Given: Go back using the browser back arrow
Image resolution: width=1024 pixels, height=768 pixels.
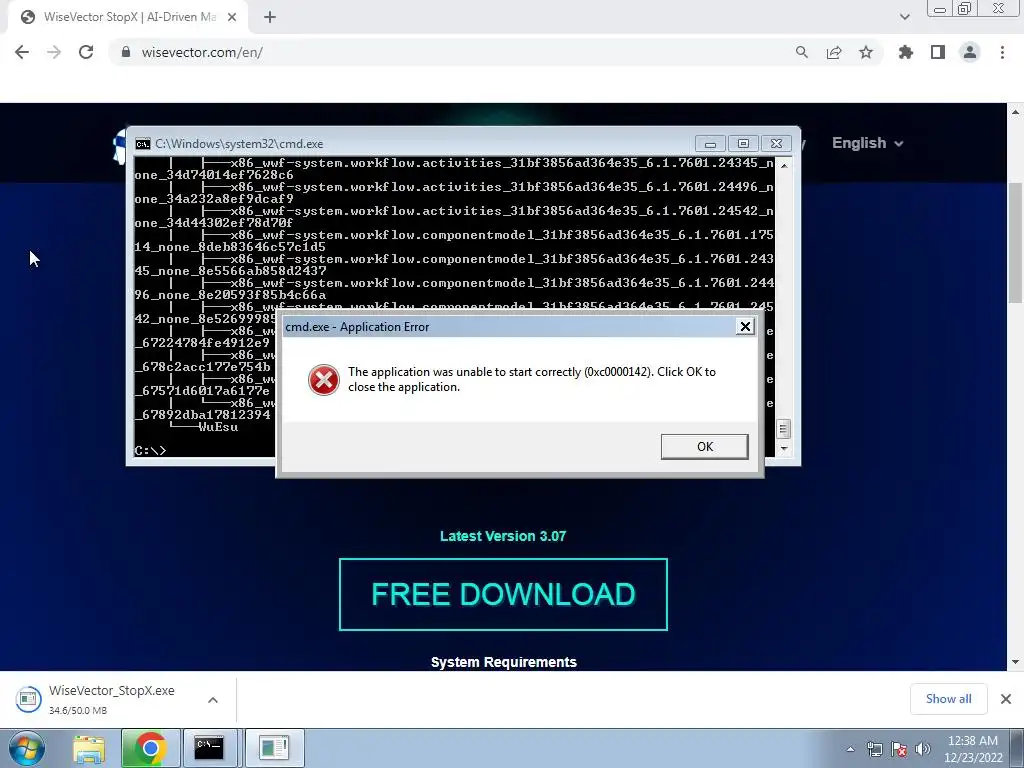Looking at the screenshot, I should click(x=22, y=52).
